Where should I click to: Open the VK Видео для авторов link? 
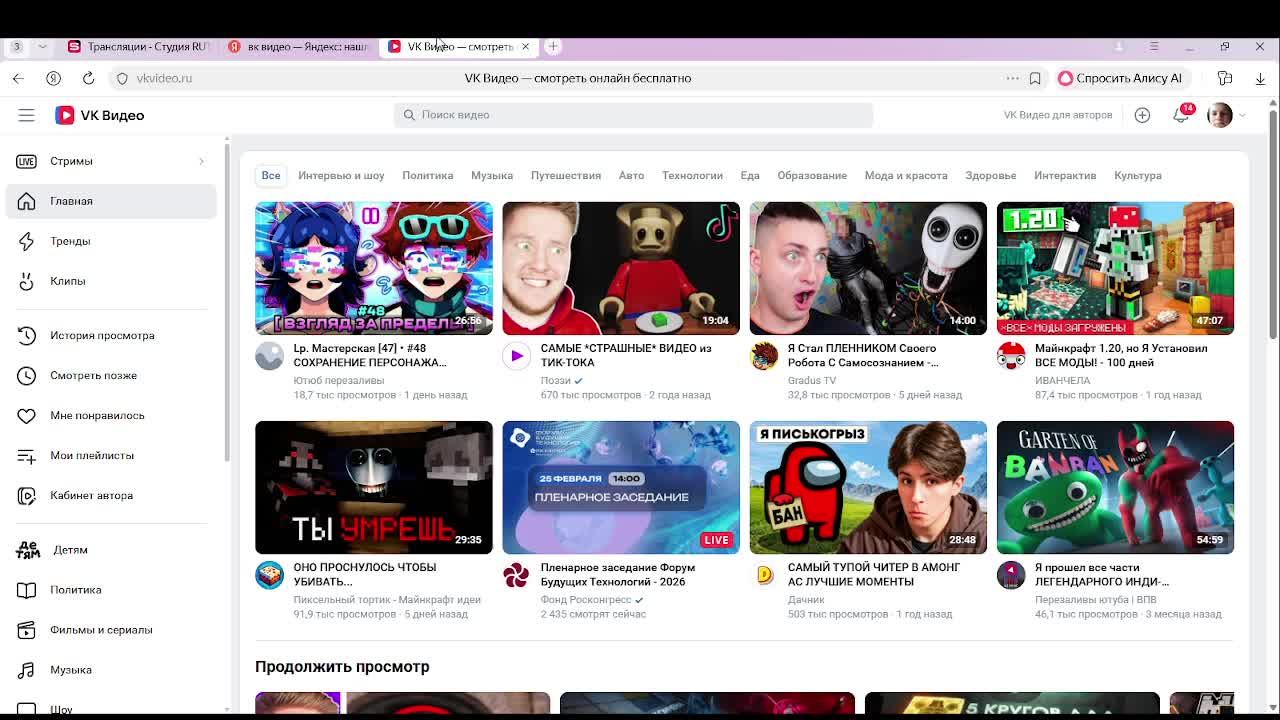click(x=1058, y=115)
